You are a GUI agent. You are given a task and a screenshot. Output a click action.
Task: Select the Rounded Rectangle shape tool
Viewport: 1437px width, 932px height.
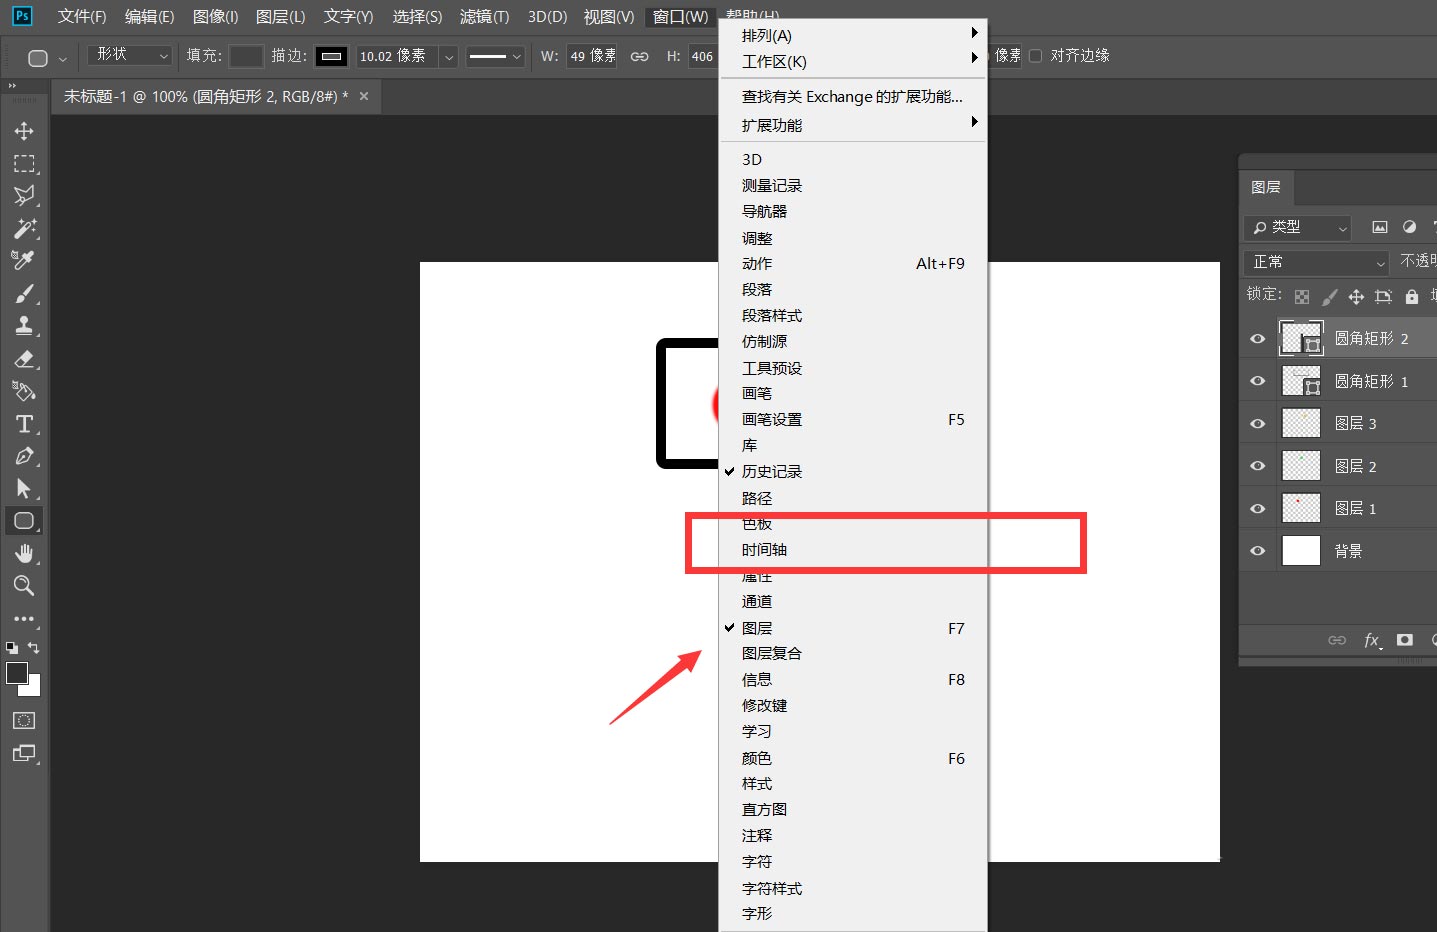click(x=24, y=520)
